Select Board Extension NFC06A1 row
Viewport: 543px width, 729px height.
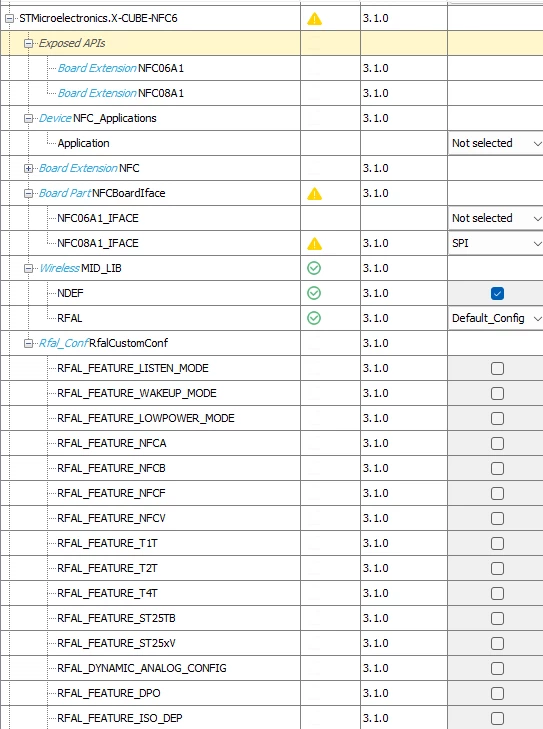[x=121, y=68]
